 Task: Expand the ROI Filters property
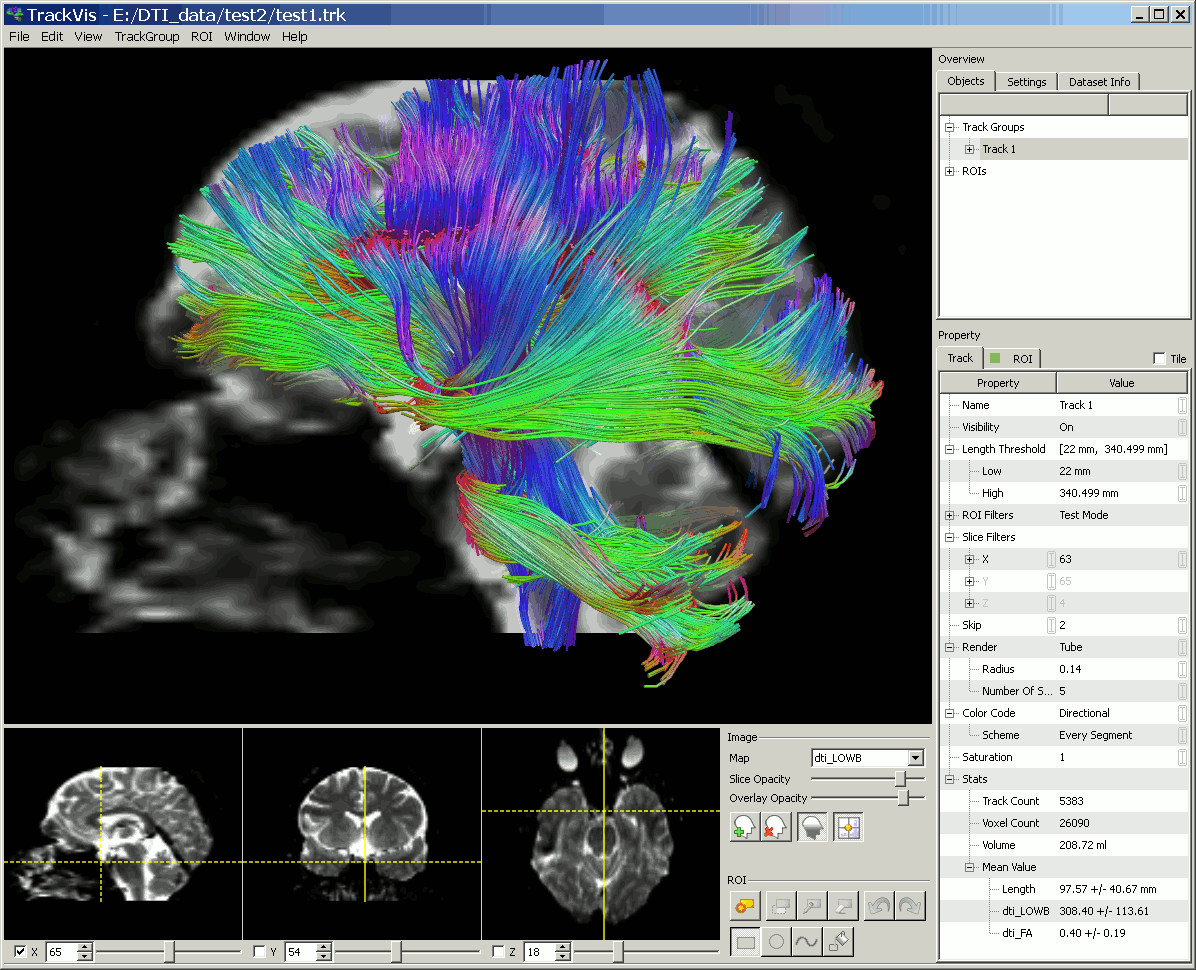click(950, 515)
